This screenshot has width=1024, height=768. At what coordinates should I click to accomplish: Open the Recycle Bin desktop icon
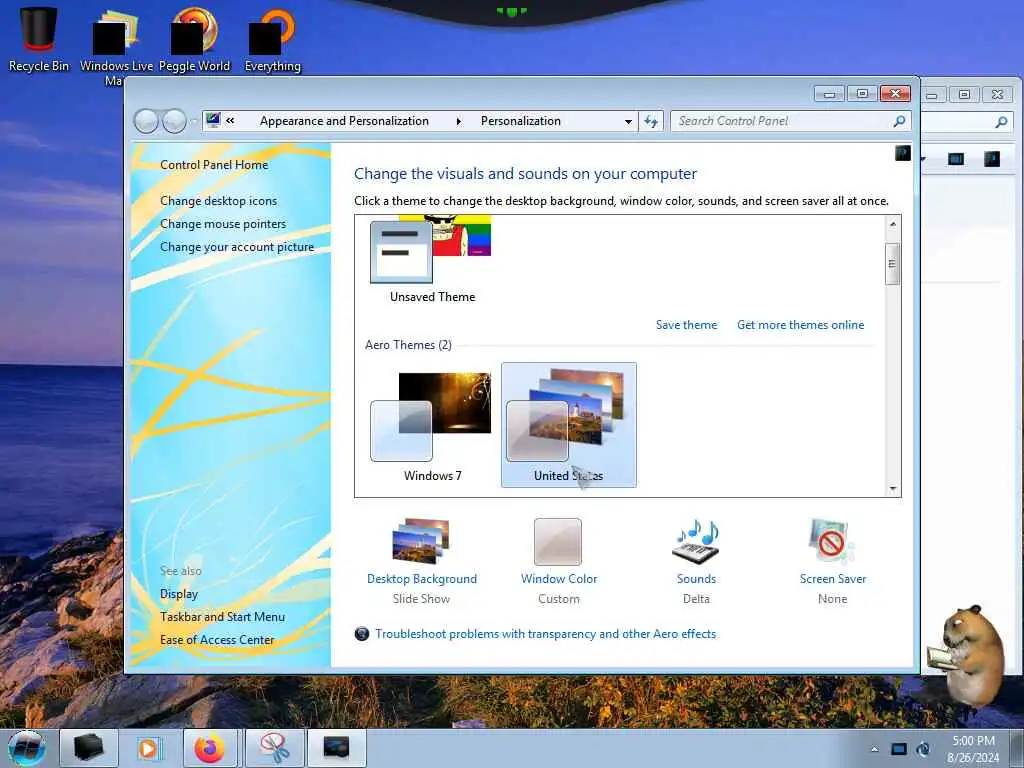(39, 38)
